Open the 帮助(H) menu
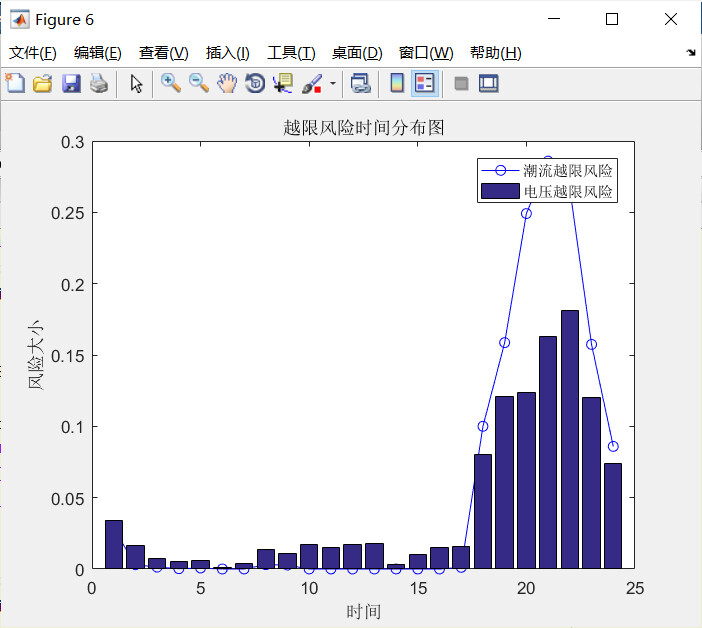The height and width of the screenshot is (628, 702). tap(496, 53)
